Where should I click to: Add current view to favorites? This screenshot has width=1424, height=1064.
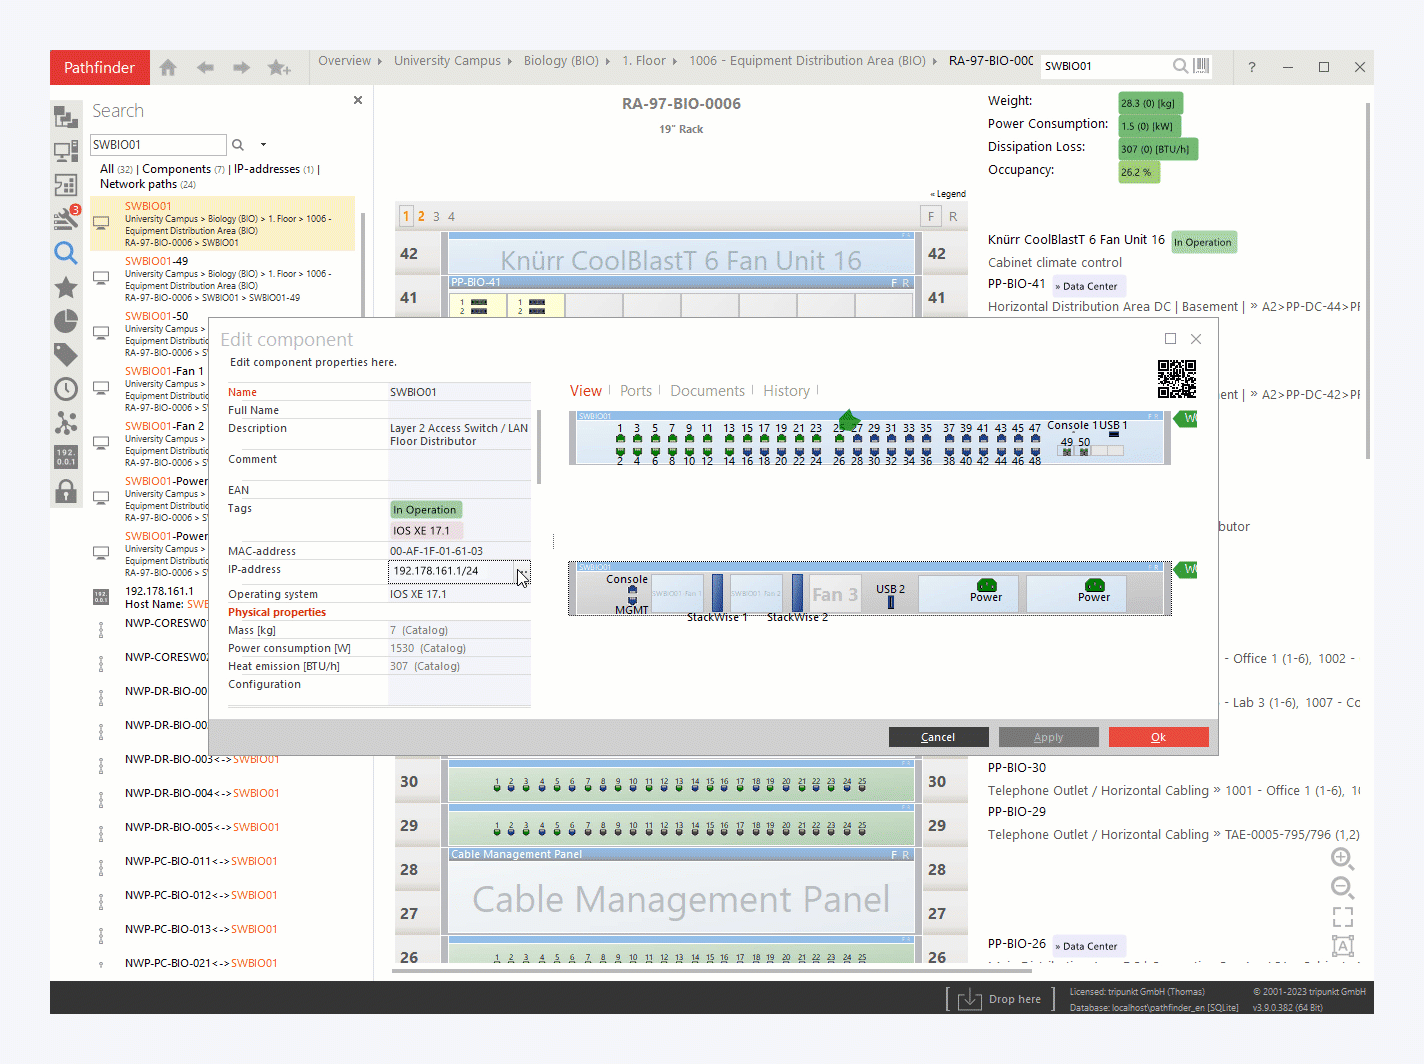tap(279, 67)
